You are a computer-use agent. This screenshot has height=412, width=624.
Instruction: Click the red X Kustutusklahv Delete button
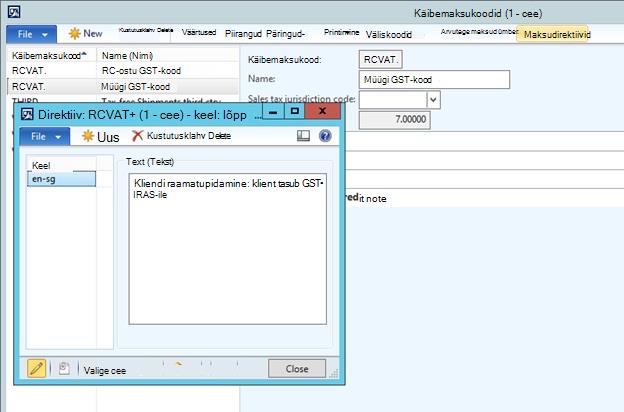pyautogui.click(x=181, y=136)
